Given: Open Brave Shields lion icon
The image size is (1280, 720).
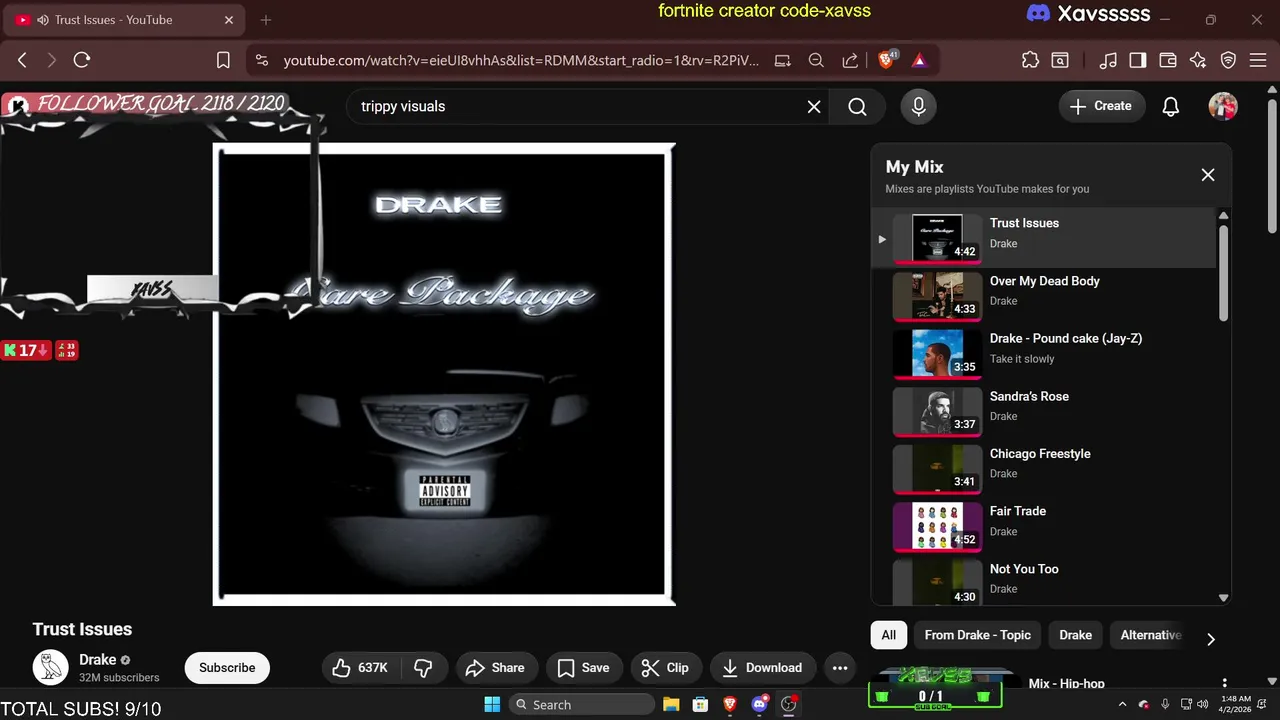Looking at the screenshot, I should pos(887,60).
